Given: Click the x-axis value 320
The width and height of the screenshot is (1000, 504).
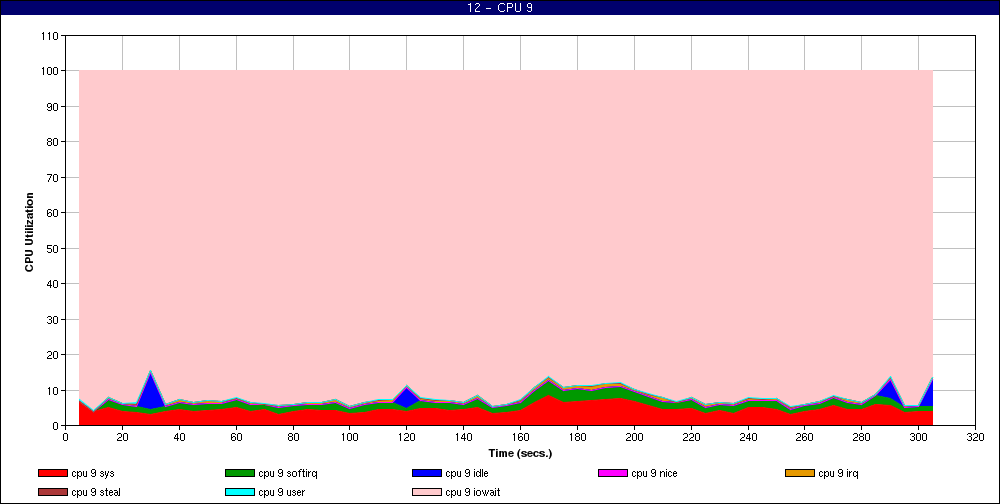Looking at the screenshot, I should coord(975,438).
